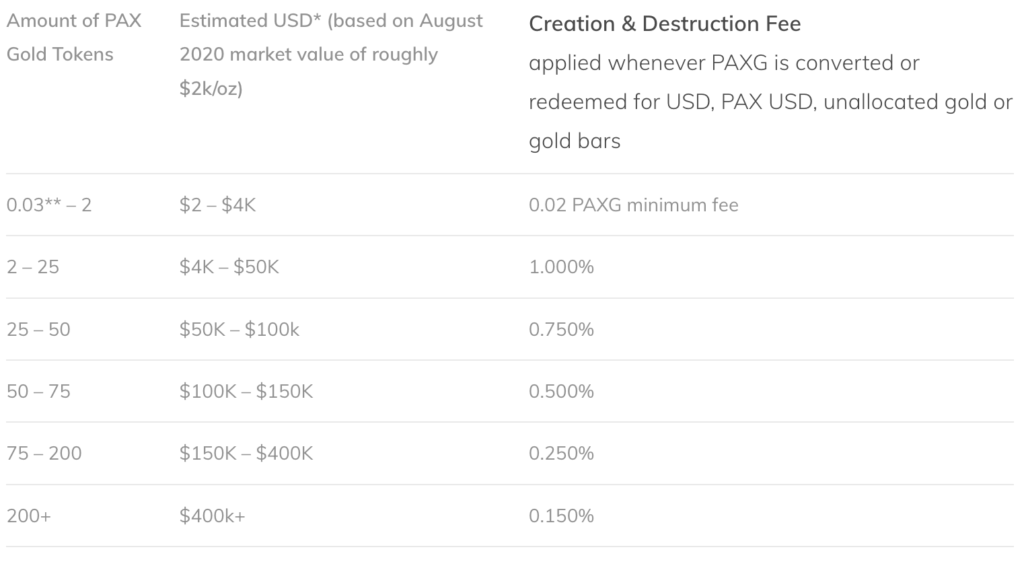Select the '50 – 75' token range cell
This screenshot has width=1024, height=564.
point(38,391)
